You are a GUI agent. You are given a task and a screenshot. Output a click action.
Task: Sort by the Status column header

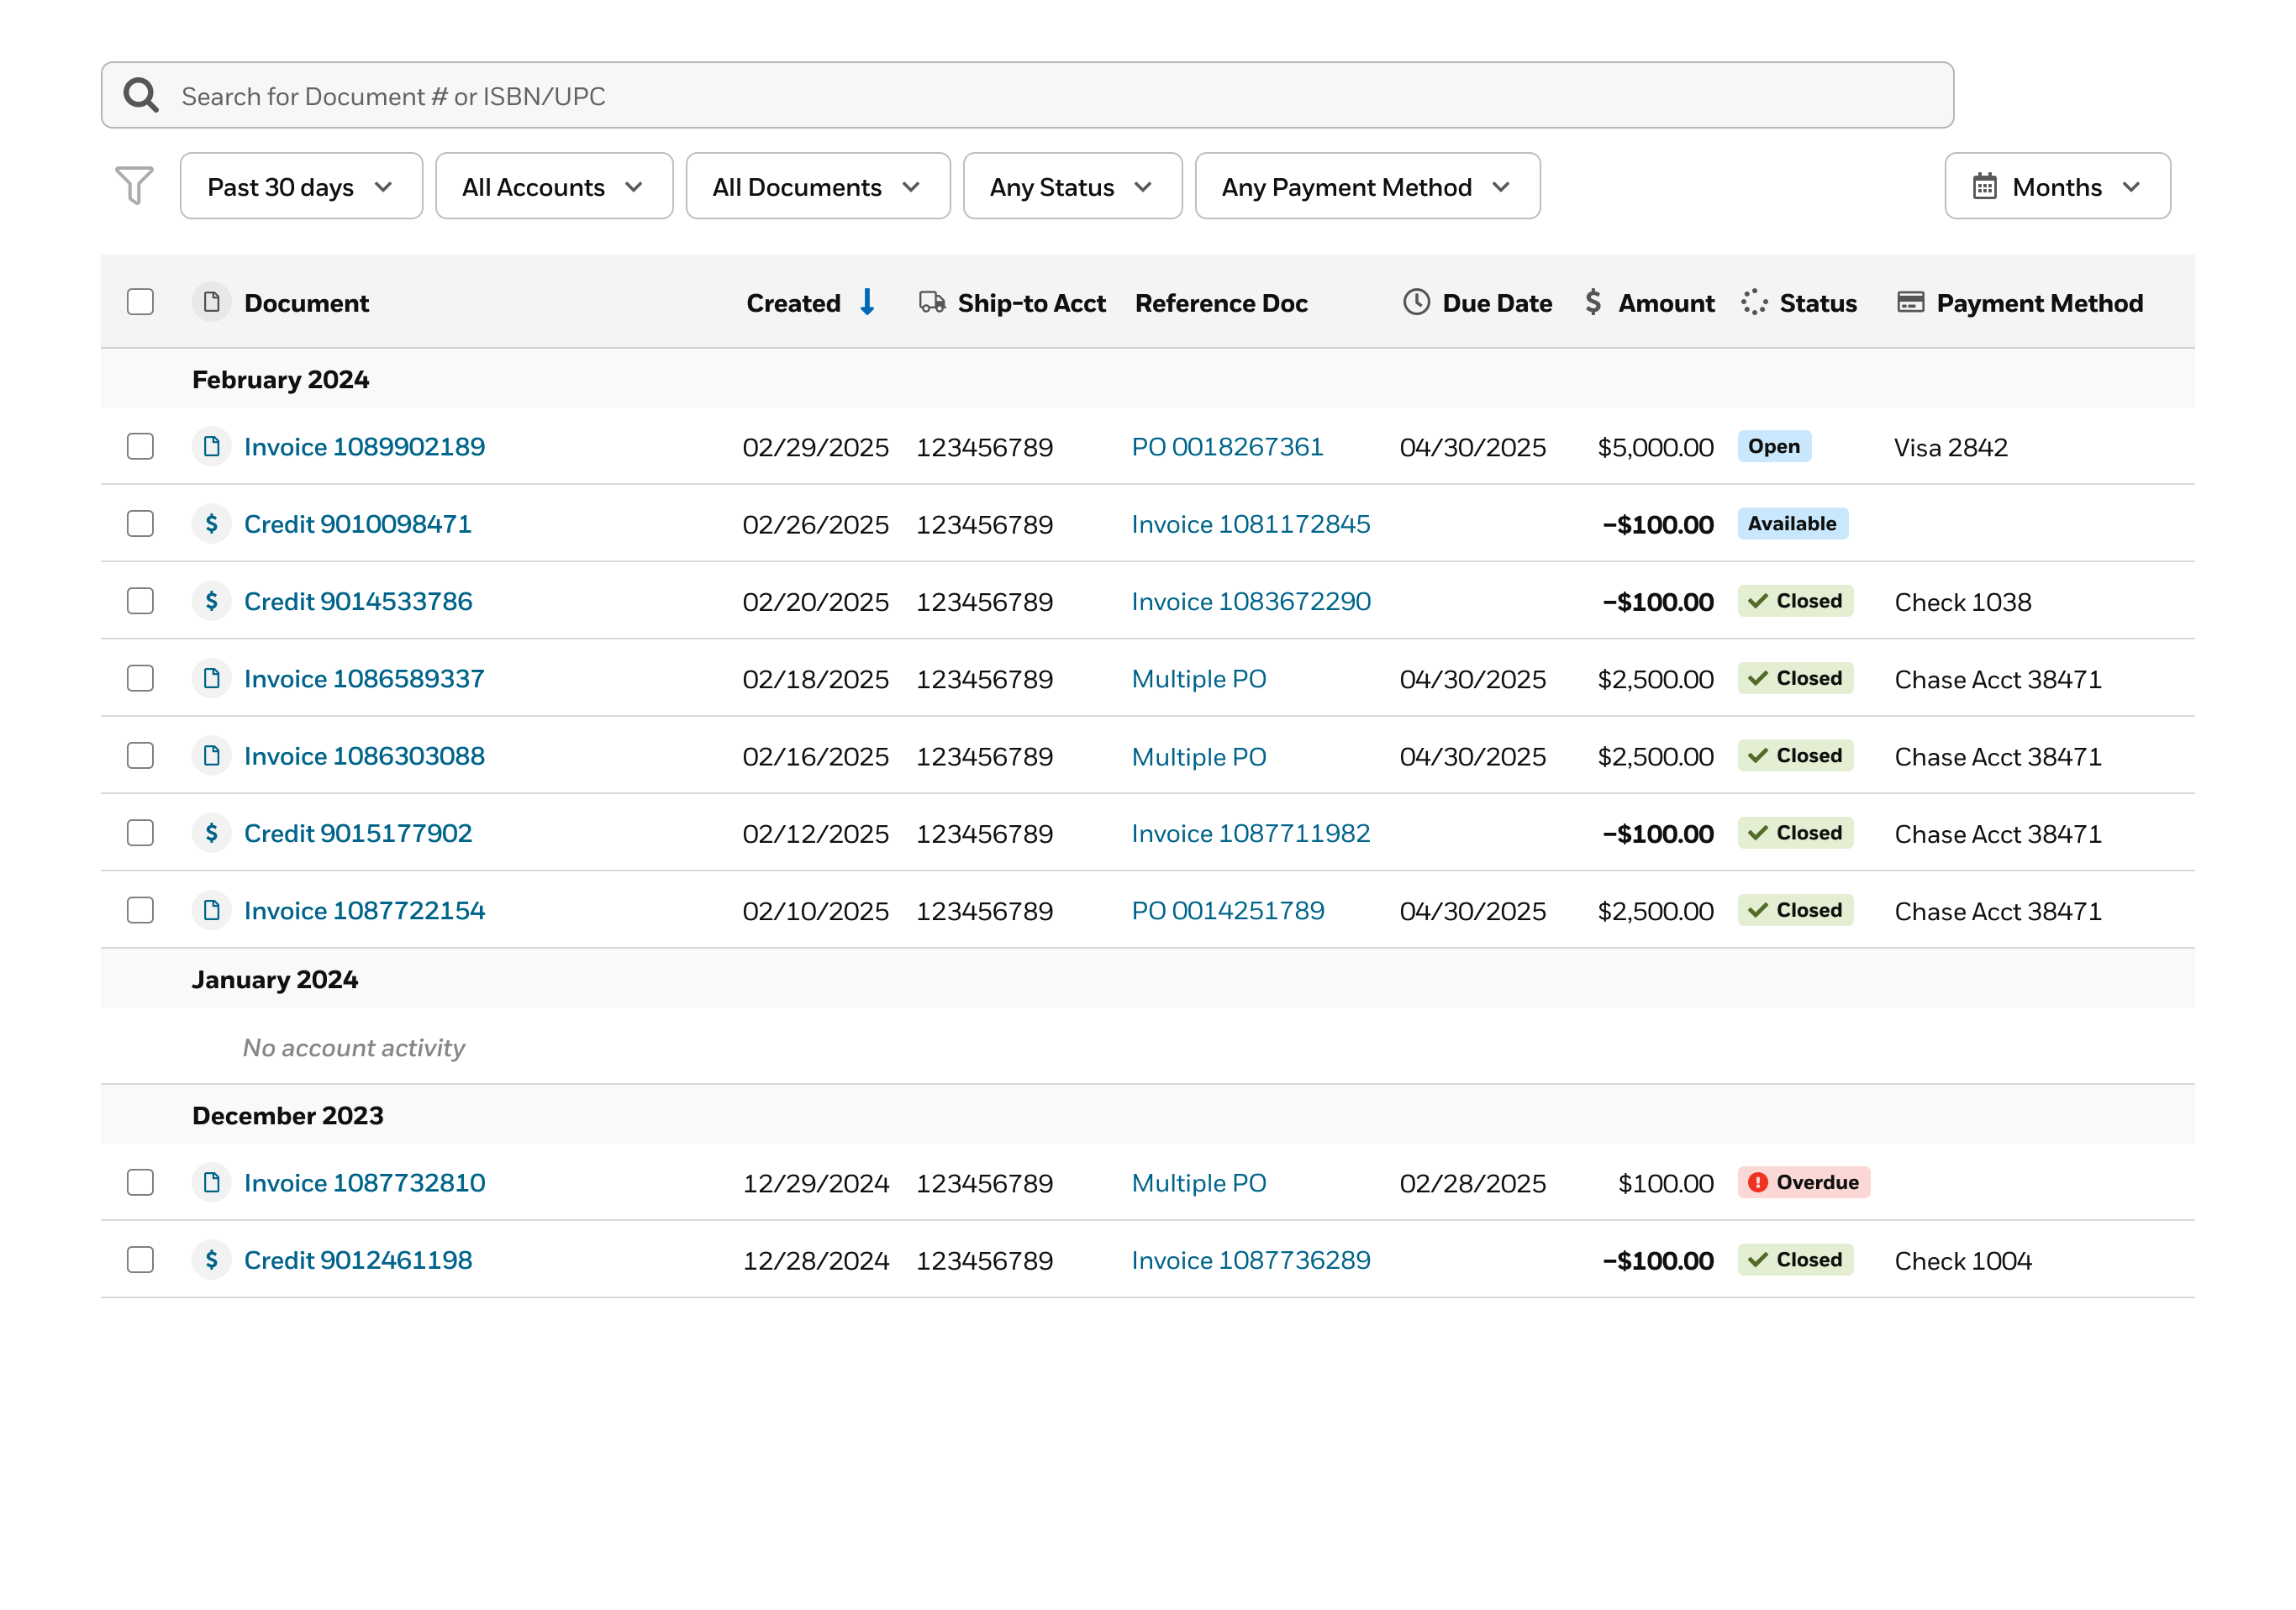pos(1818,303)
